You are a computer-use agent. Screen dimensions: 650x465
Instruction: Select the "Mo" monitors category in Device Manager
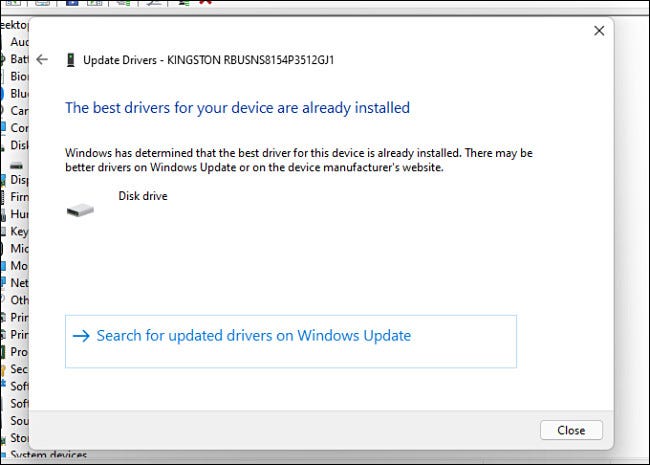tap(19, 266)
